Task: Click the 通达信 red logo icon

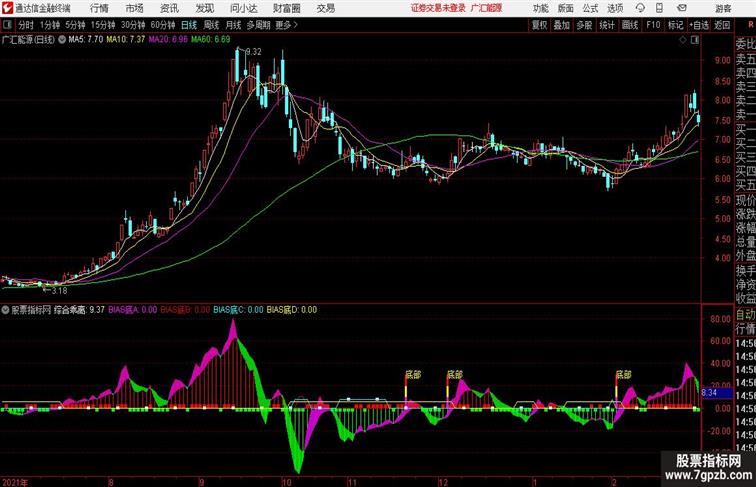Action: click(7, 8)
